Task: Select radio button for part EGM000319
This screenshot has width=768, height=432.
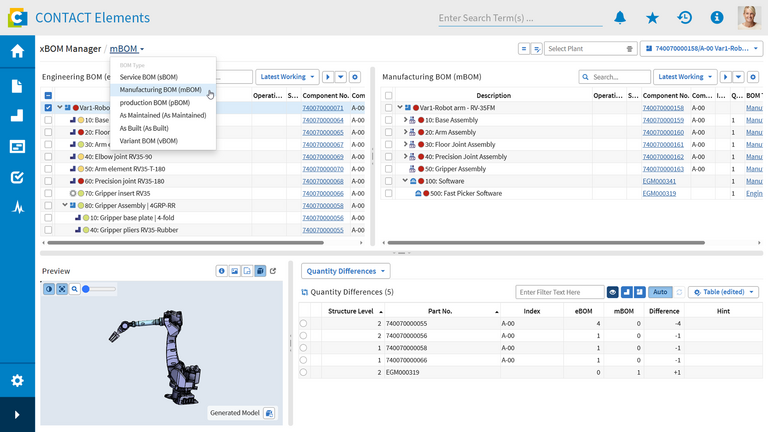Action: point(303,372)
